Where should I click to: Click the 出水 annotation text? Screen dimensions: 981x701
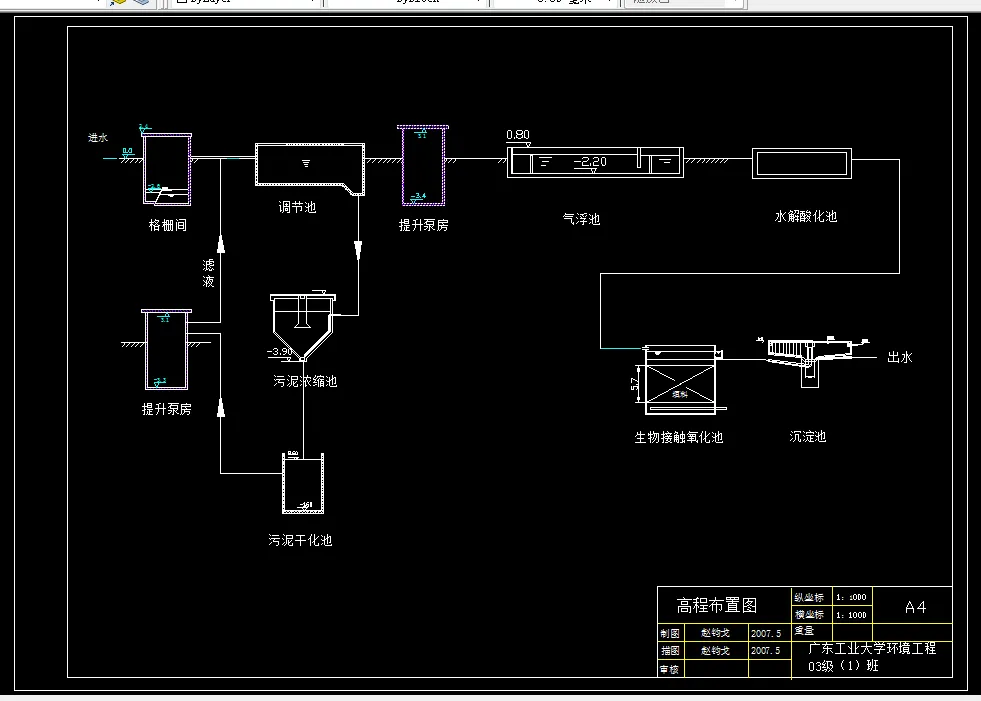[899, 356]
